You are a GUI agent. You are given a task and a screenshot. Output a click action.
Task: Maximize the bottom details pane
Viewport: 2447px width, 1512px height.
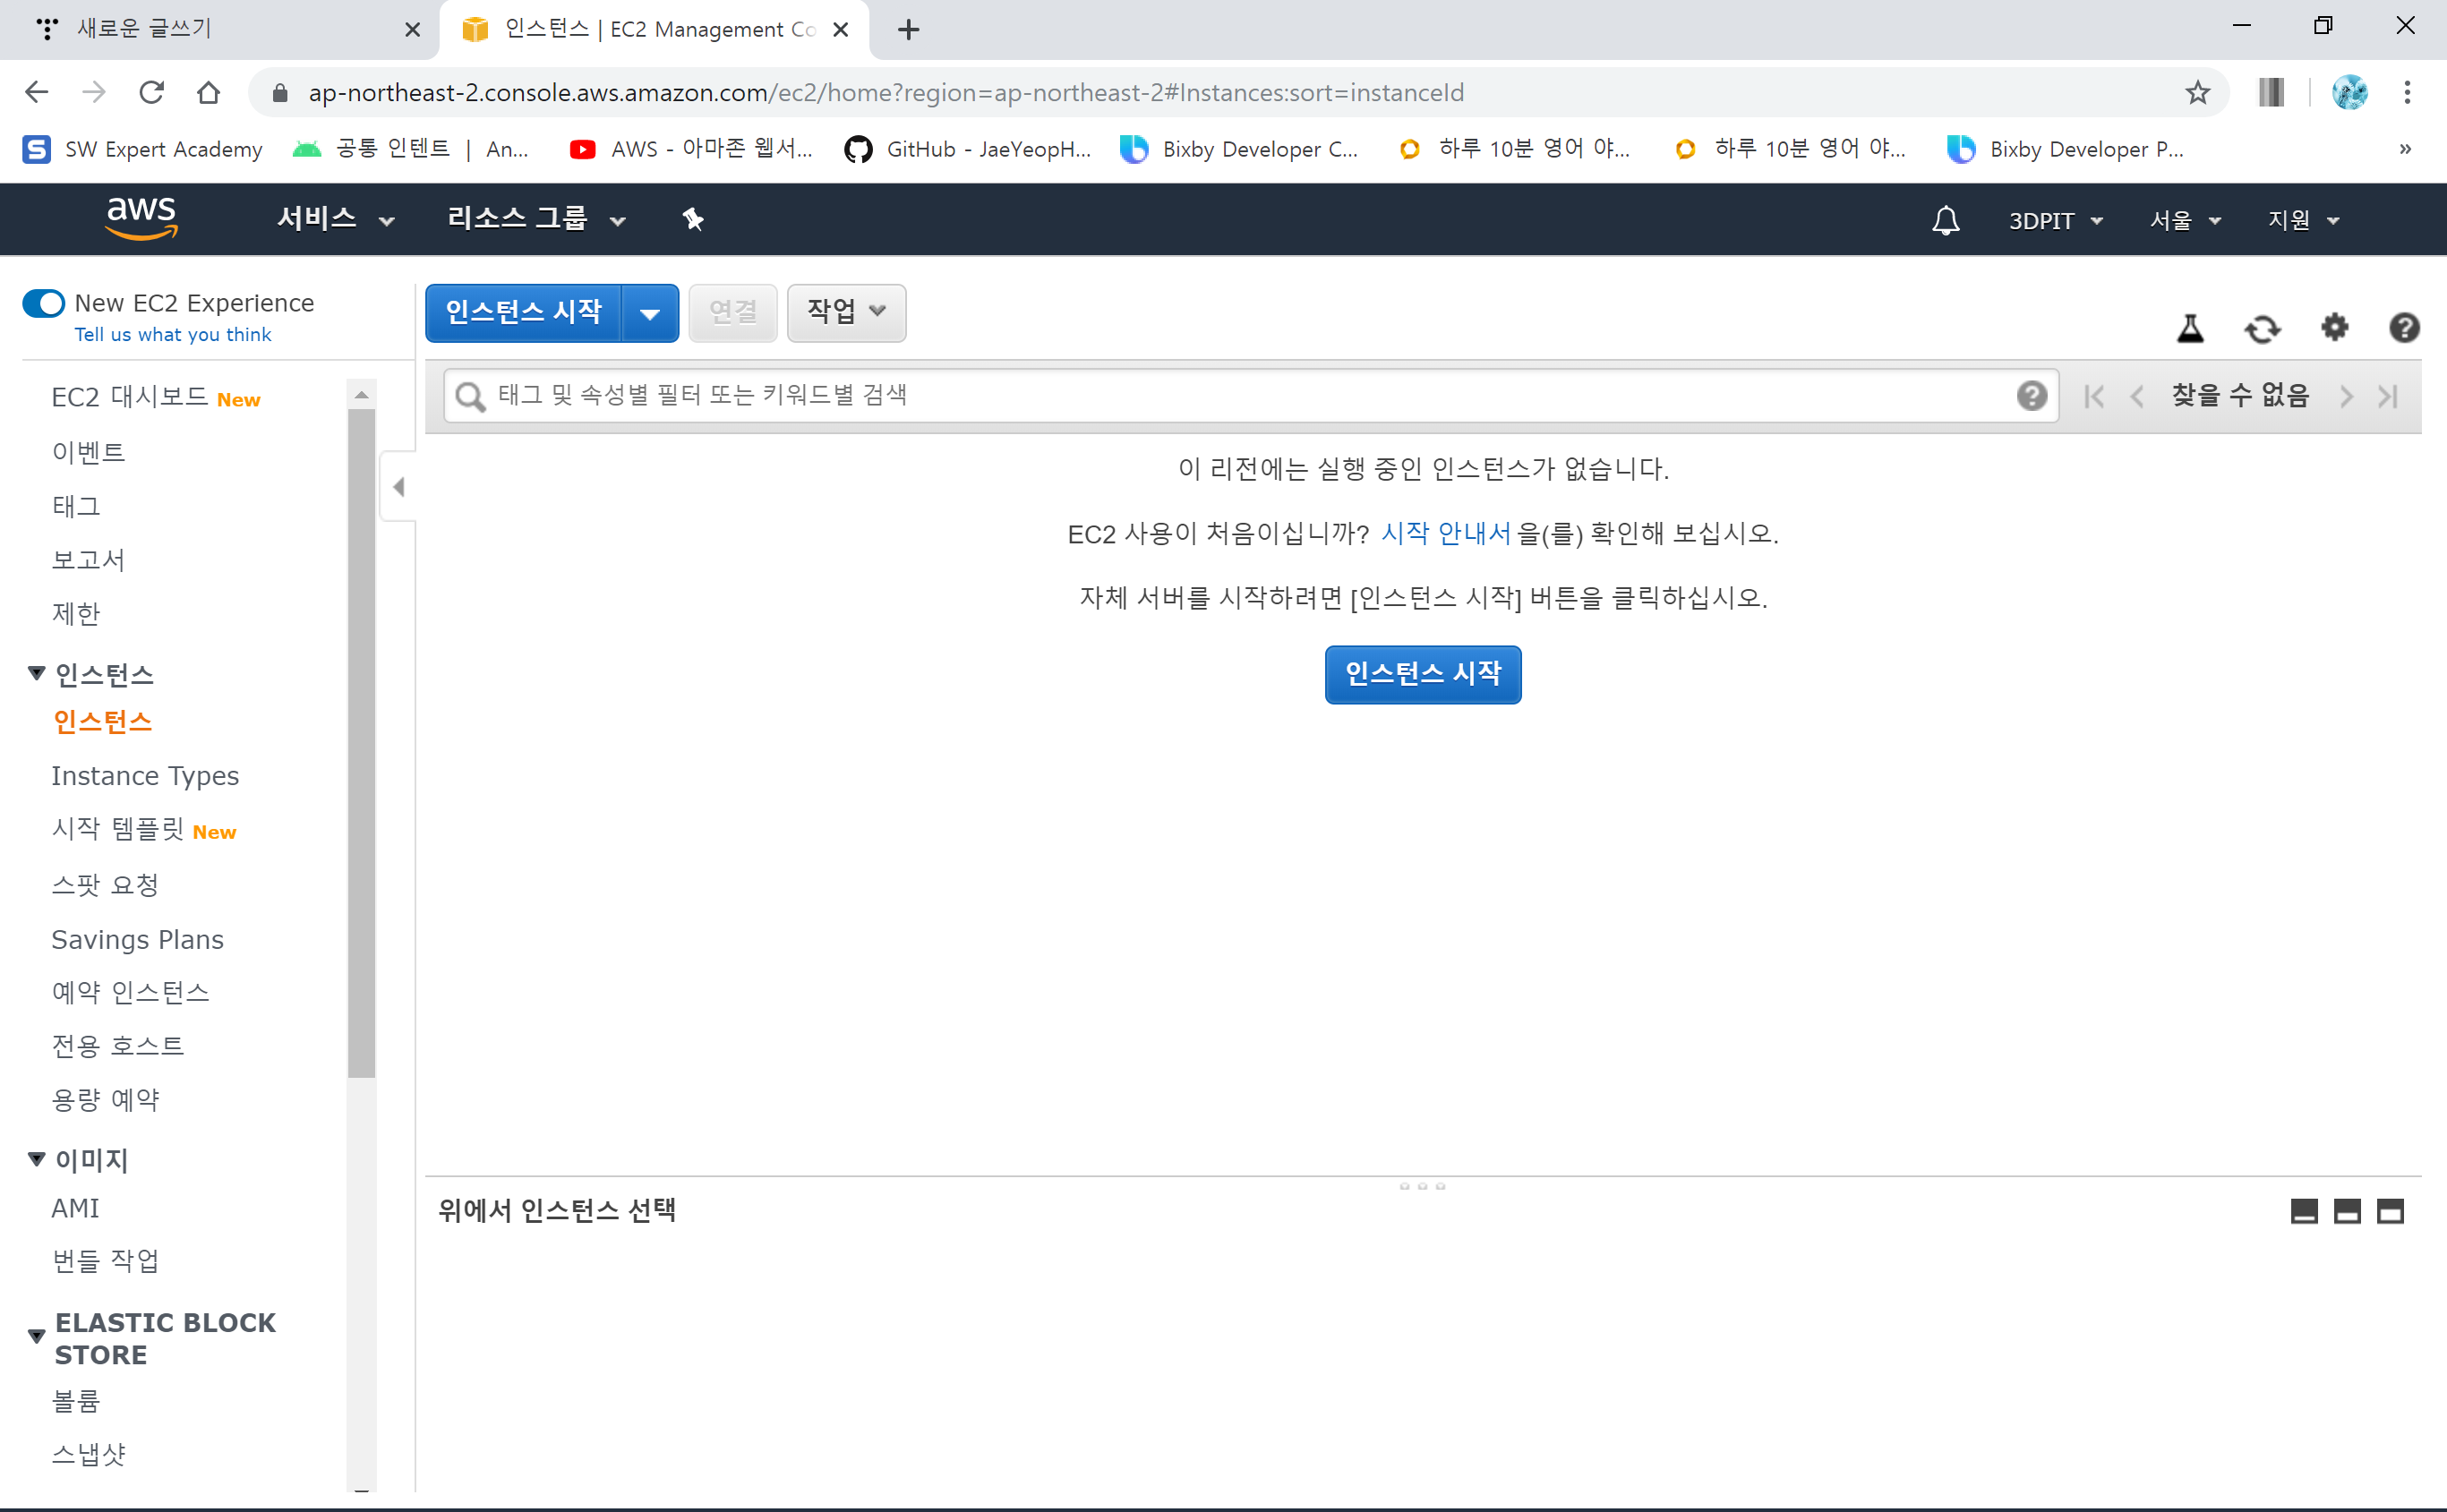(2390, 1212)
